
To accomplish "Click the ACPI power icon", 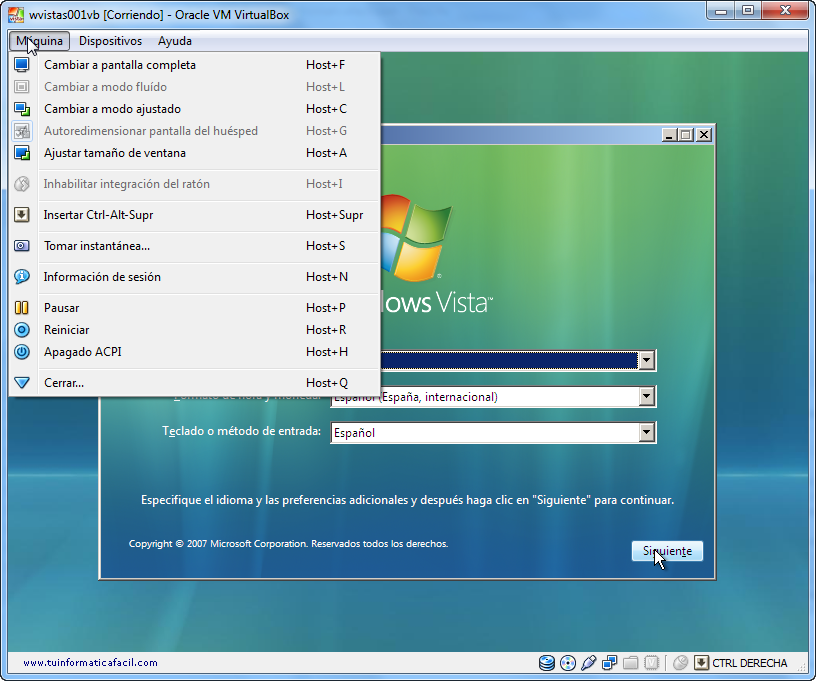I will (21, 352).
